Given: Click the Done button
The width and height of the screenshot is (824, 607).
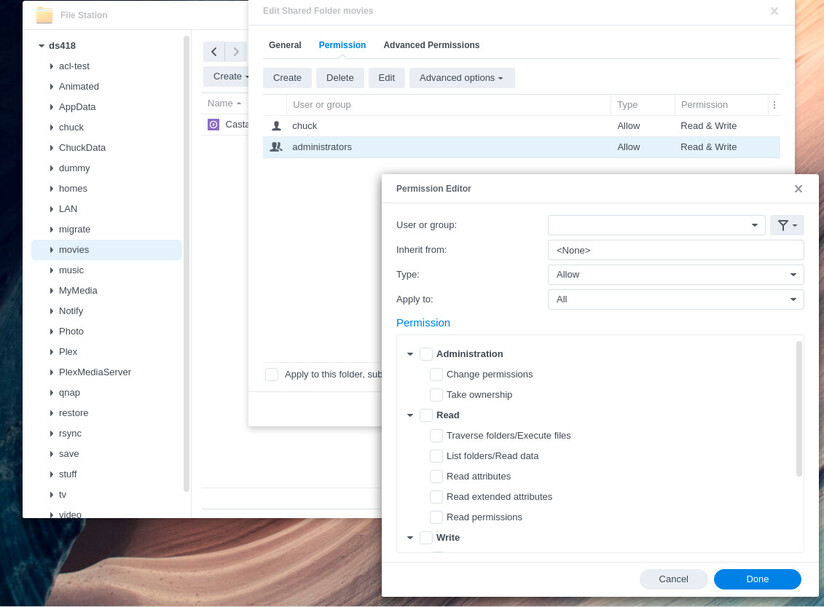Looking at the screenshot, I should (757, 579).
